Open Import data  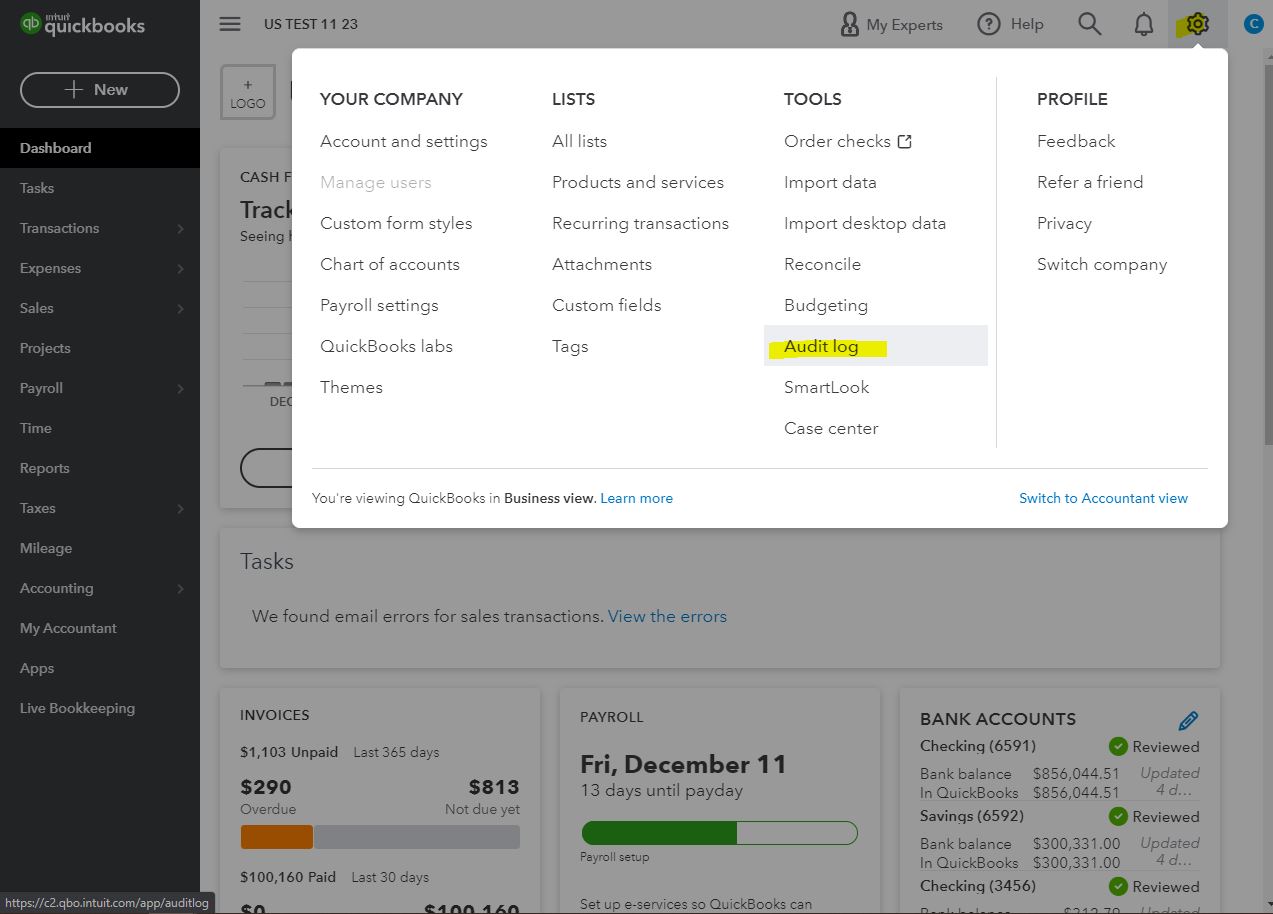coord(830,183)
